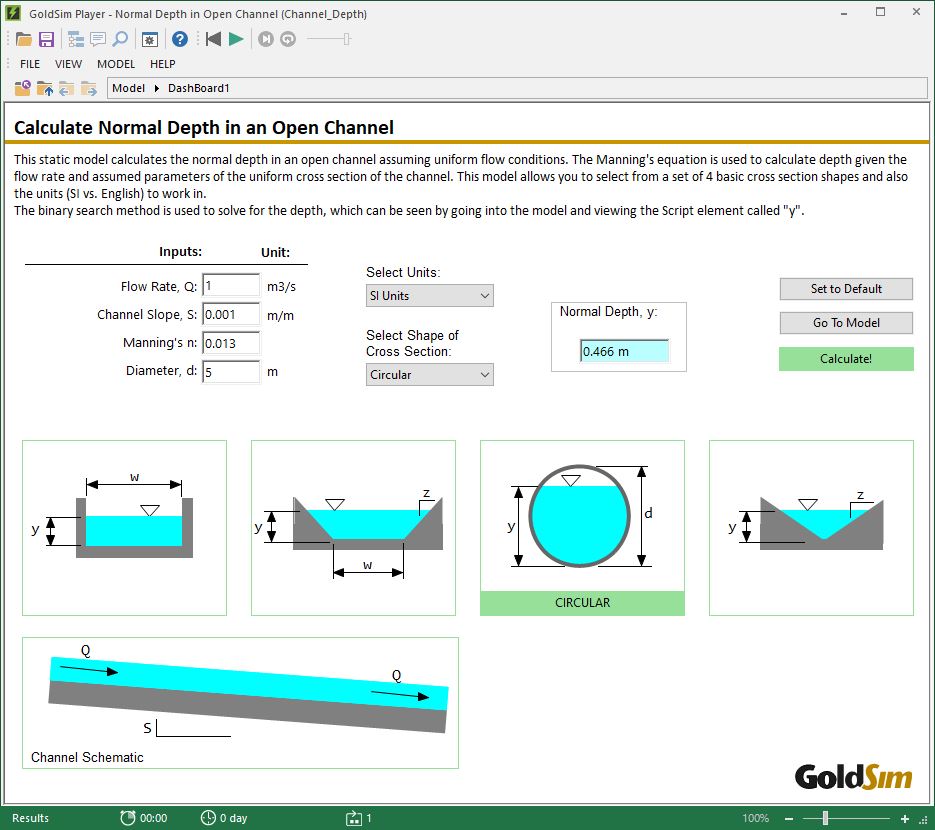Screen dimensions: 935x830
Task: Open the VIEW menu
Action: tap(68, 63)
